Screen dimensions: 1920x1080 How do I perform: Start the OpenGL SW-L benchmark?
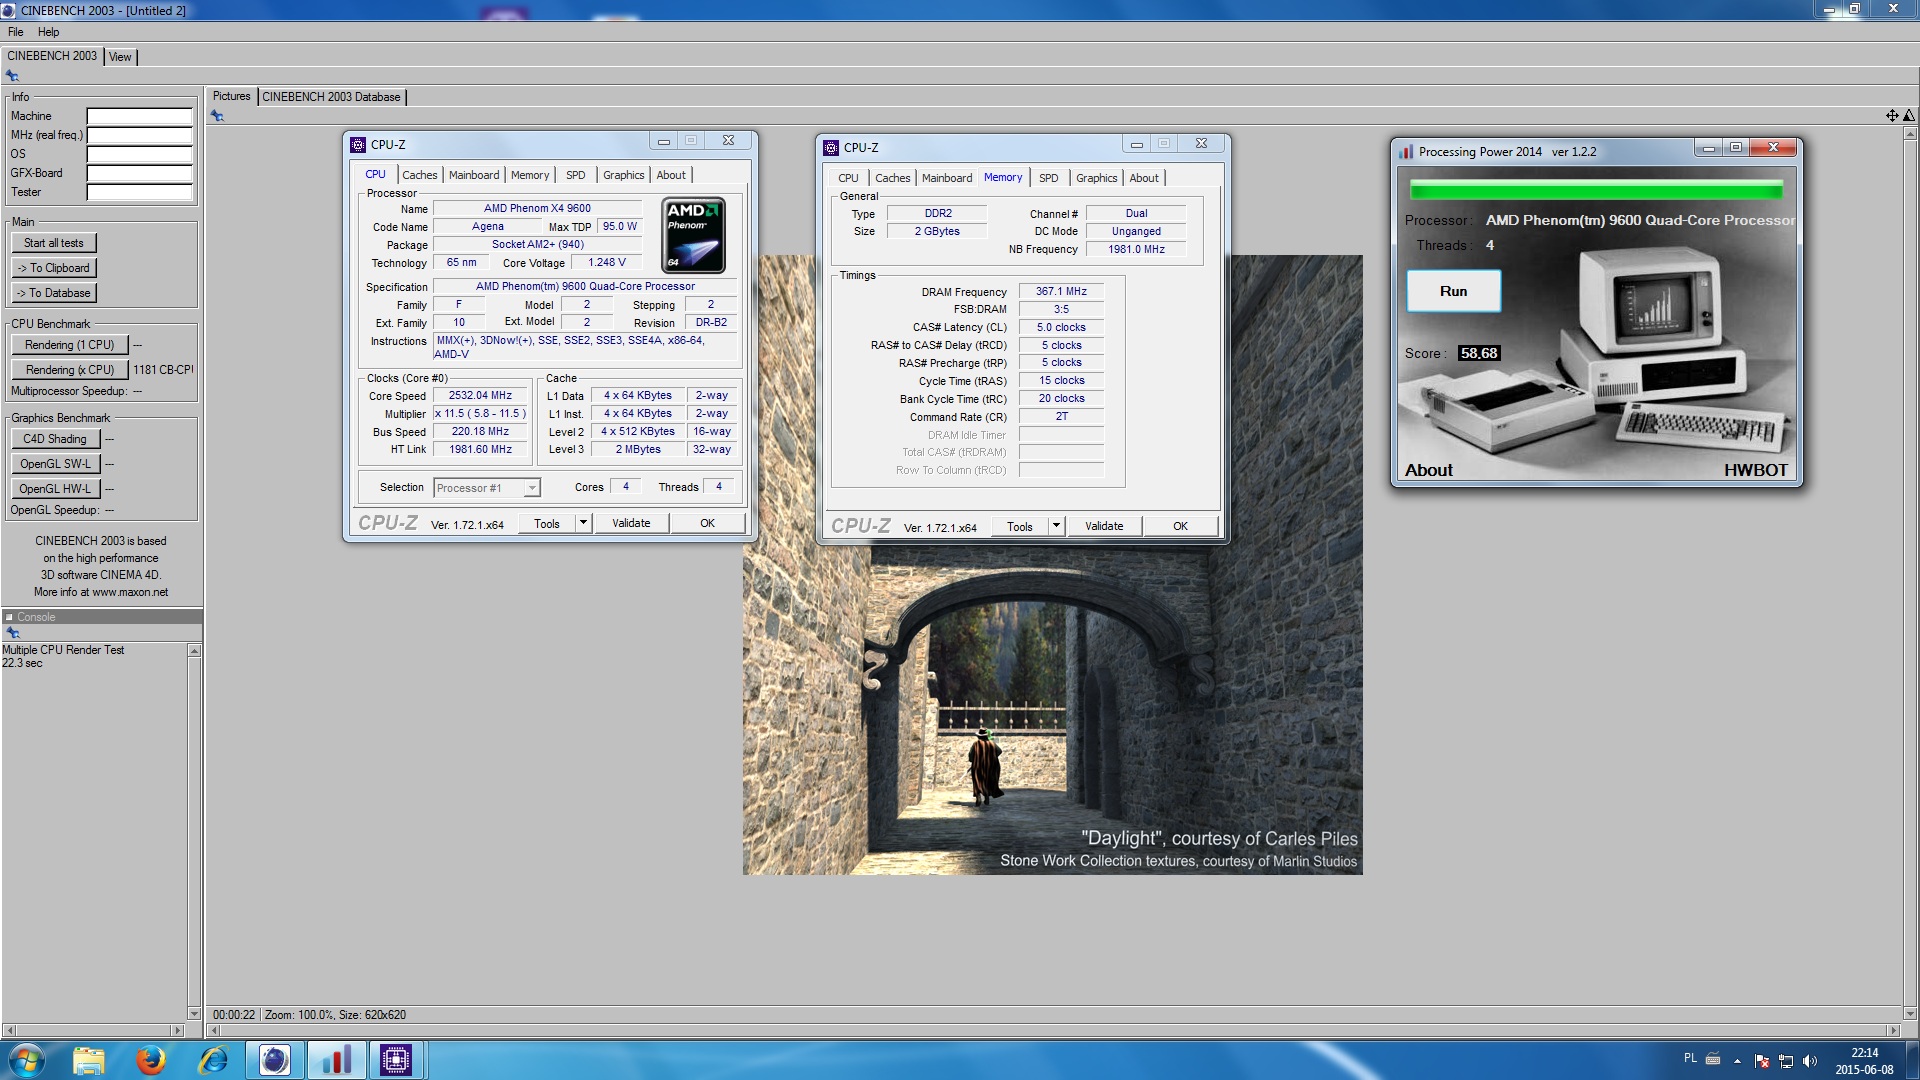55,464
